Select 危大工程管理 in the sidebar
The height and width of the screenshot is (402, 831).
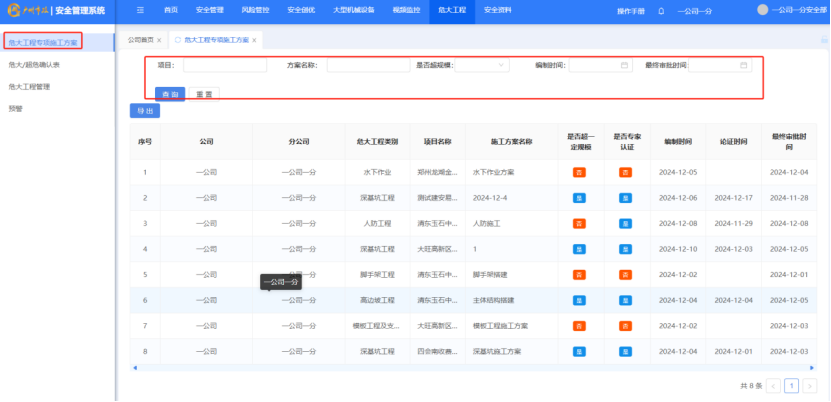30,87
